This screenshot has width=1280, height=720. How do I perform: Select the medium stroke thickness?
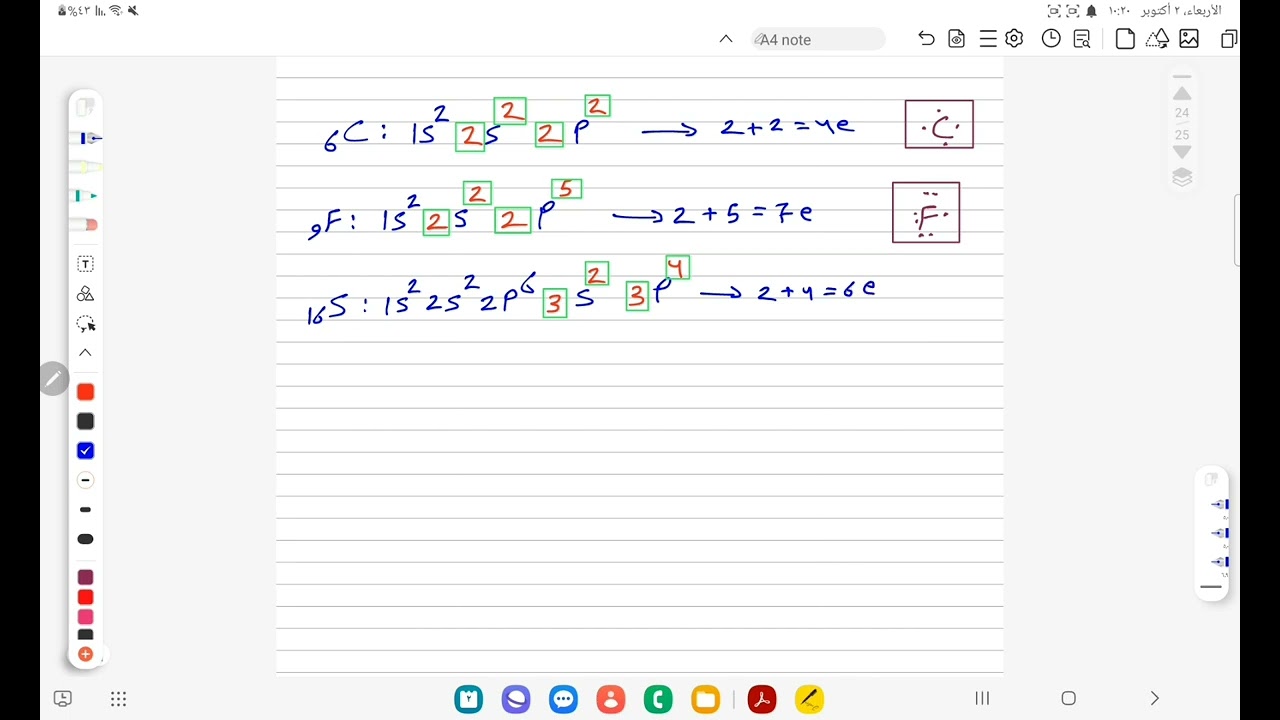[85, 510]
